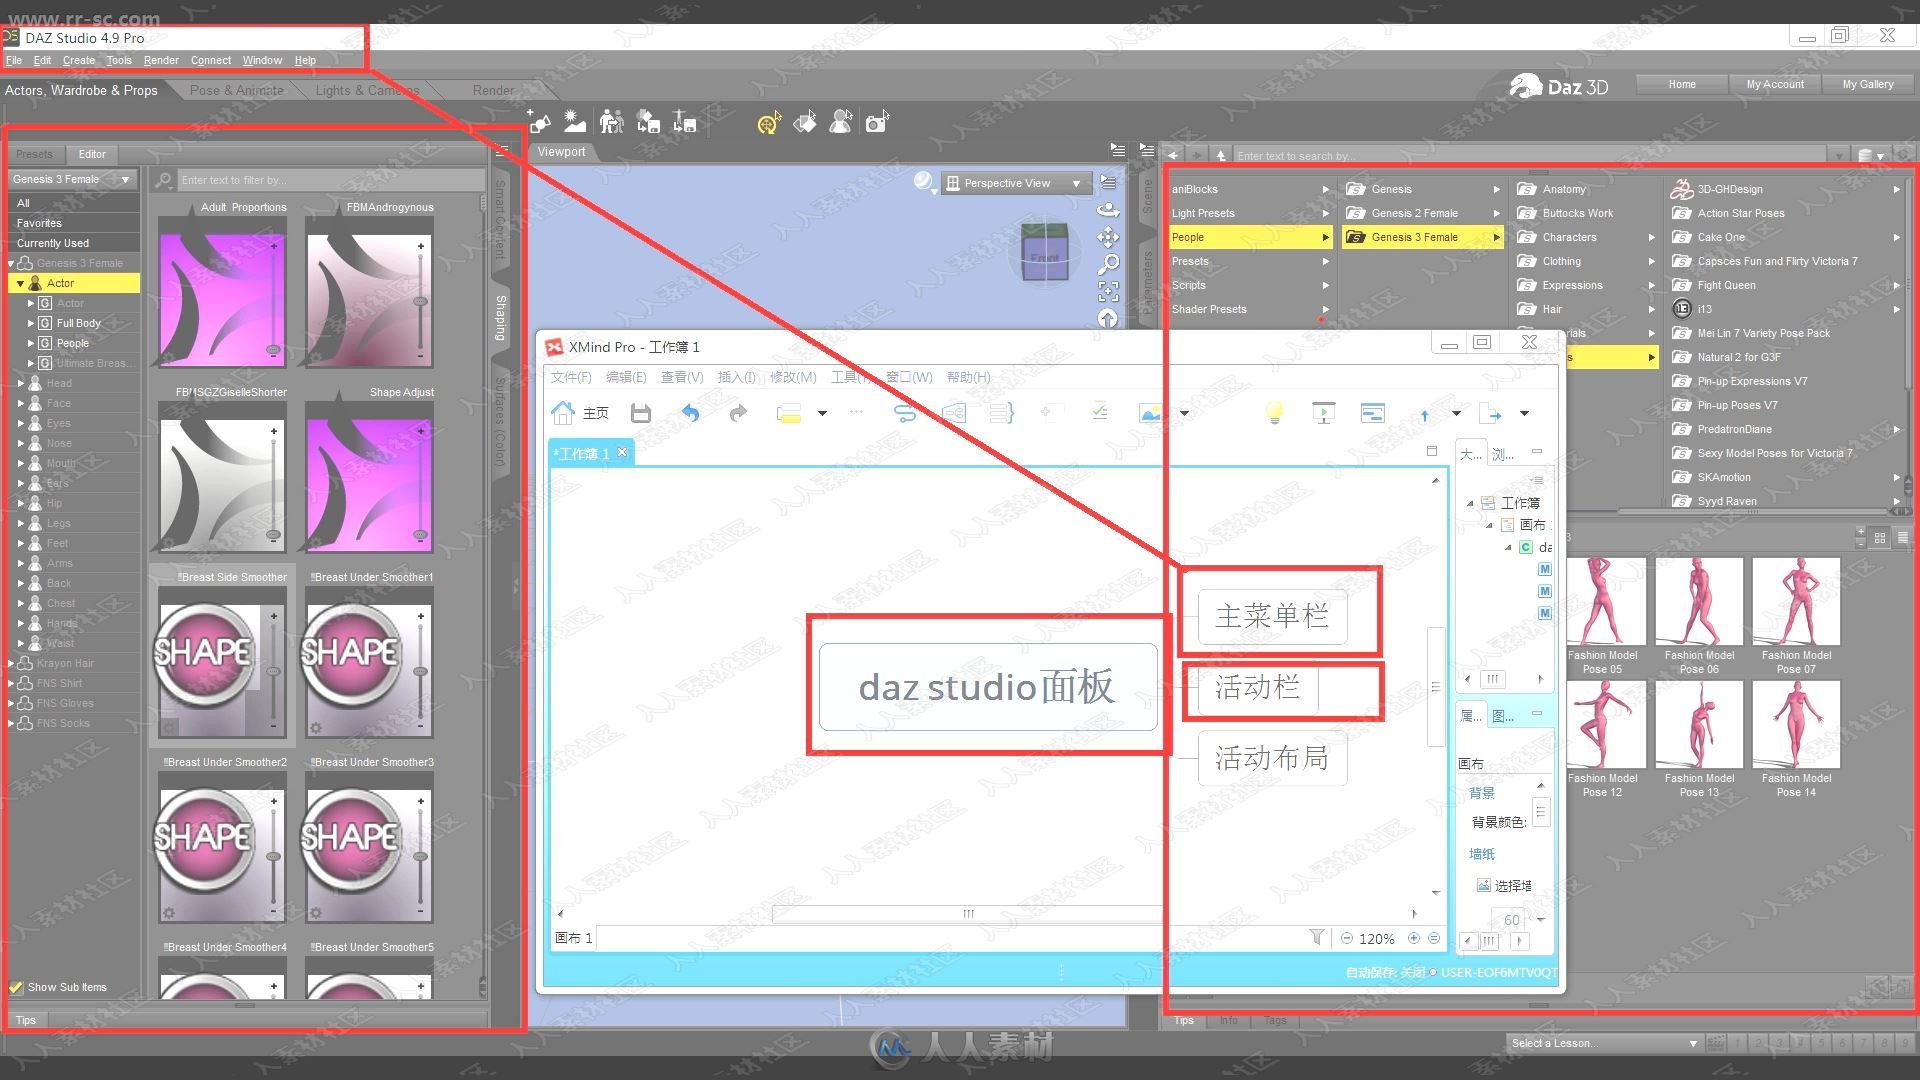Select the yellow Universal tool
This screenshot has width=1920, height=1080.
click(768, 123)
